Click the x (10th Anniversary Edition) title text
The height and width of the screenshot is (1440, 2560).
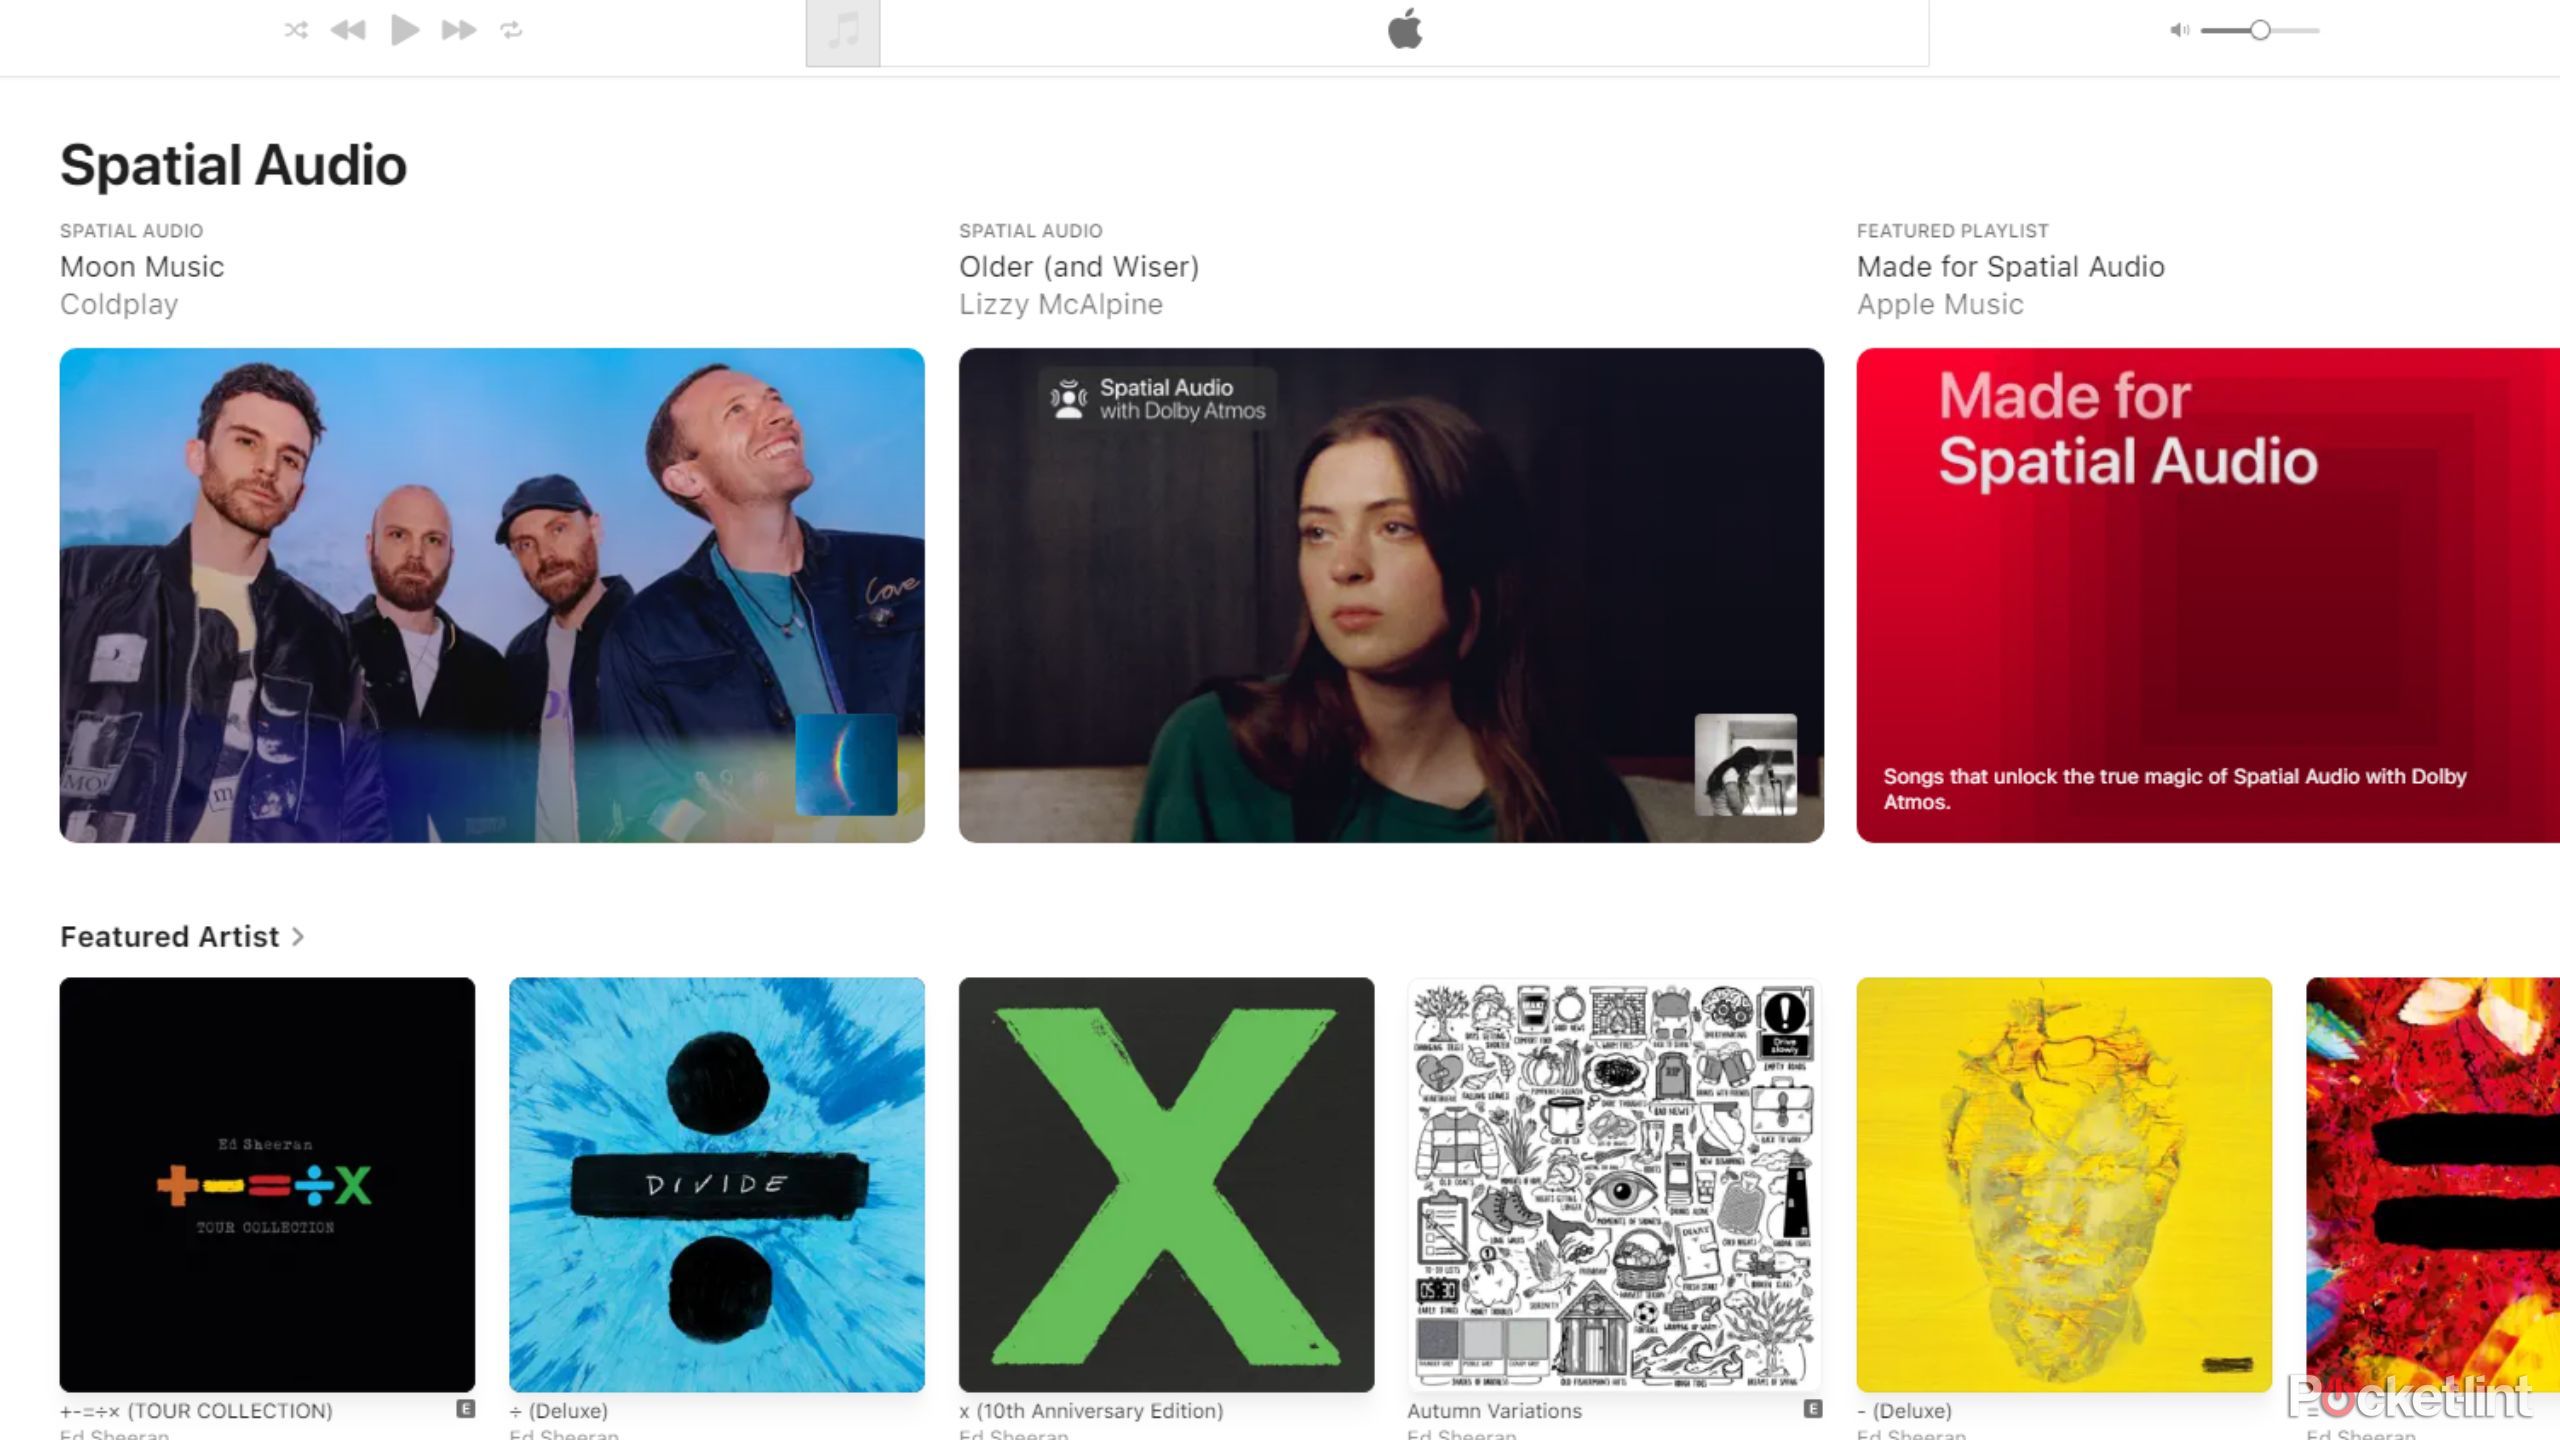pos(1091,1411)
